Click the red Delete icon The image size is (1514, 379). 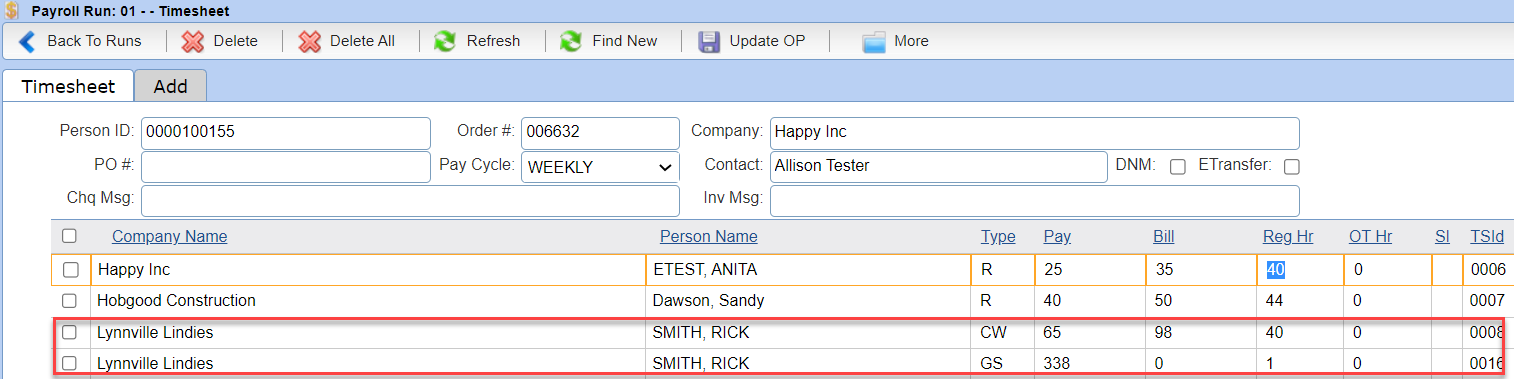pos(193,41)
